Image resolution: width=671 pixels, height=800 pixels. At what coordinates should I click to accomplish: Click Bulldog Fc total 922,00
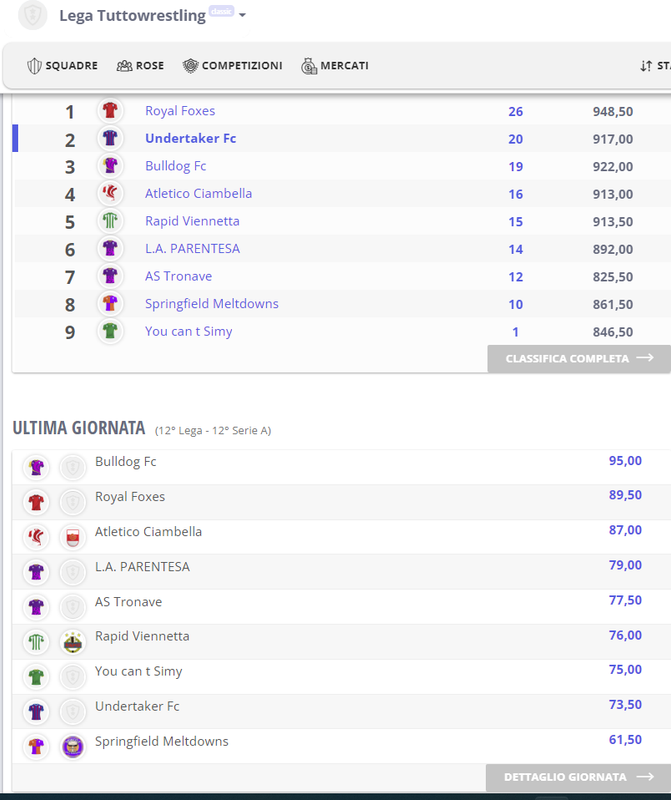[613, 167]
